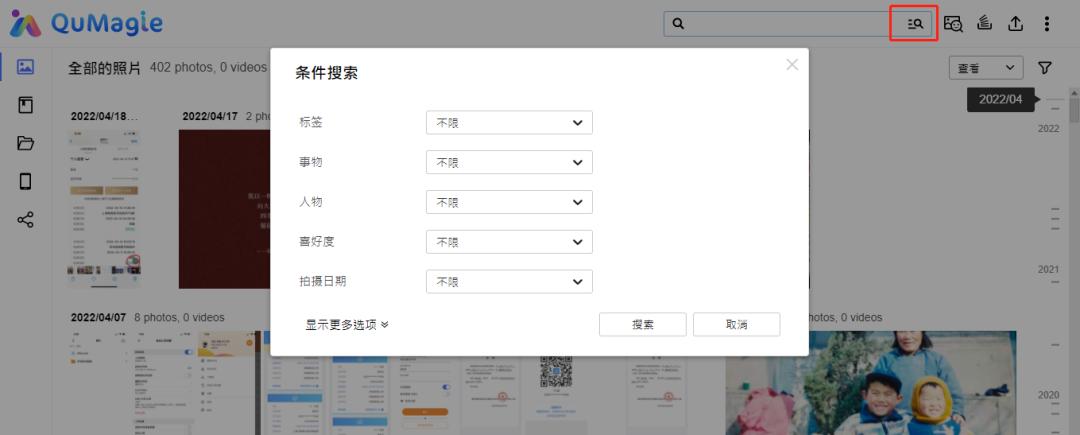The width and height of the screenshot is (1080, 435).
Task: Click the upload icon in the header
Action: [x=1015, y=24]
